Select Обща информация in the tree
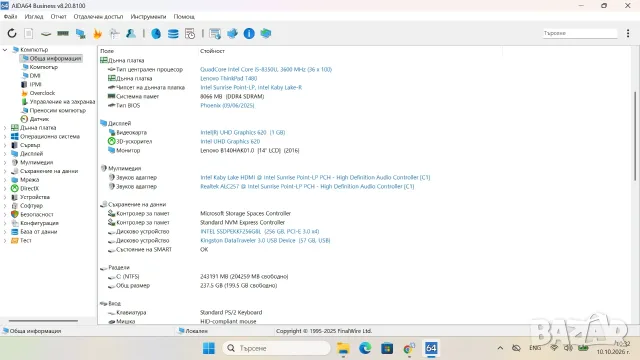The width and height of the screenshot is (640, 360). click(x=55, y=58)
